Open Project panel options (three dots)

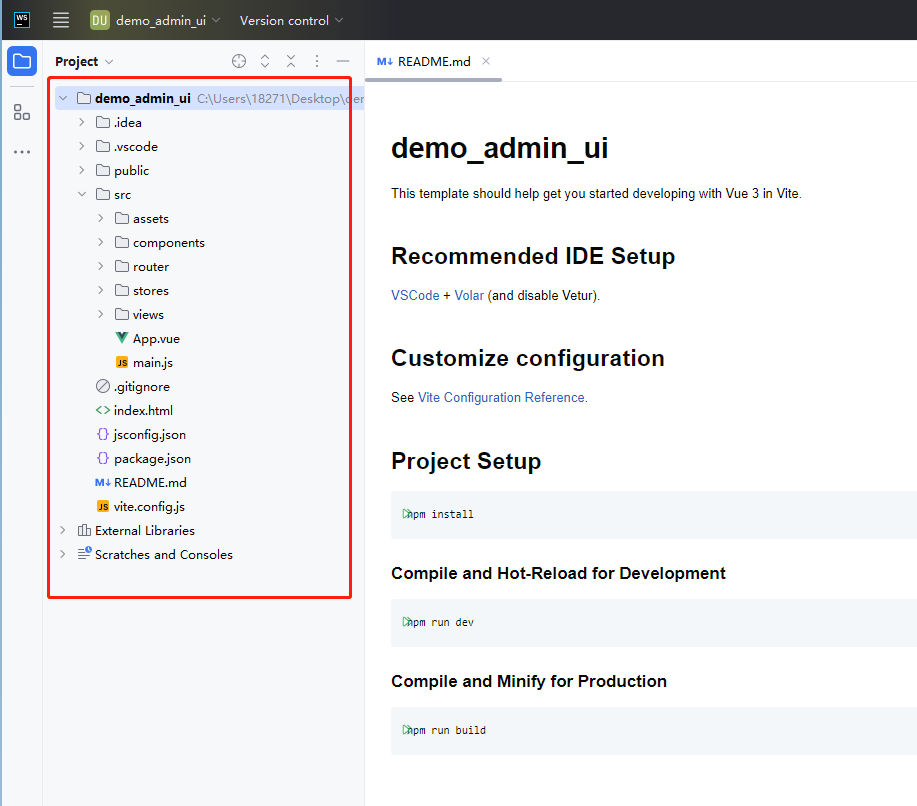coord(317,61)
